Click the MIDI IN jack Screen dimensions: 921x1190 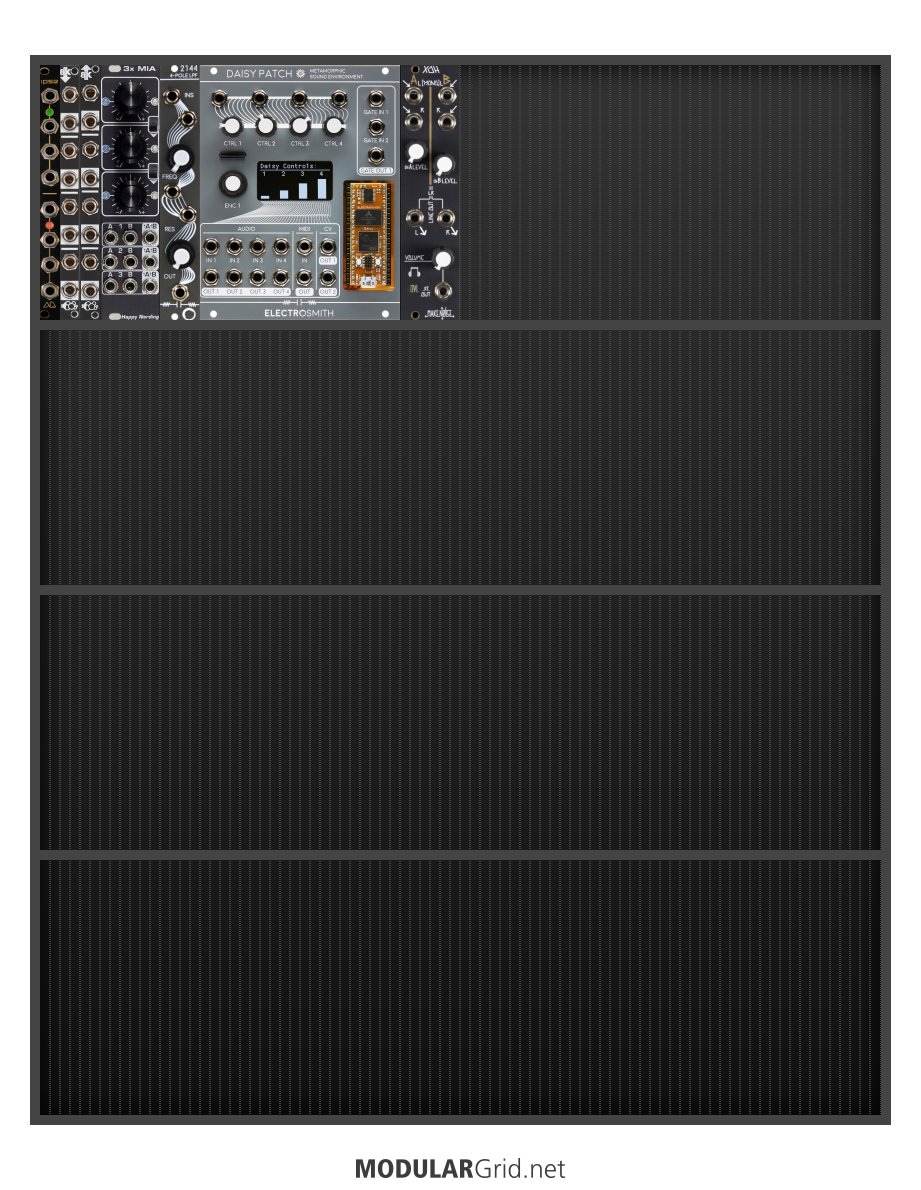point(304,246)
